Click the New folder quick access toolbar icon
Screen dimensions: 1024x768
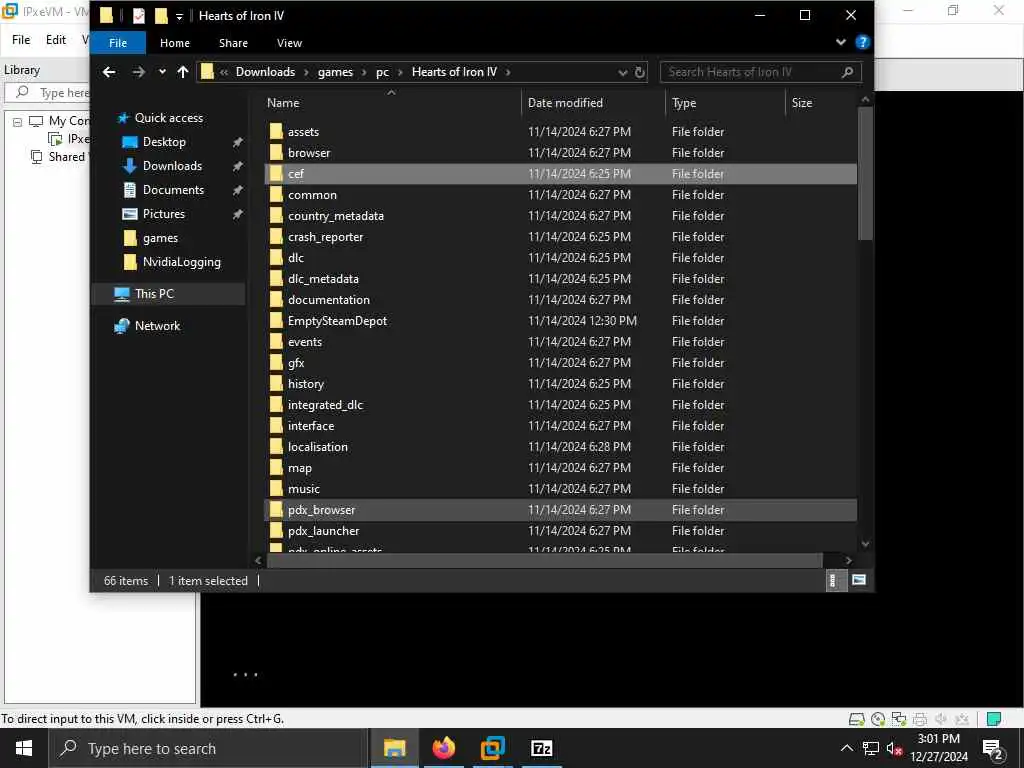161,16
